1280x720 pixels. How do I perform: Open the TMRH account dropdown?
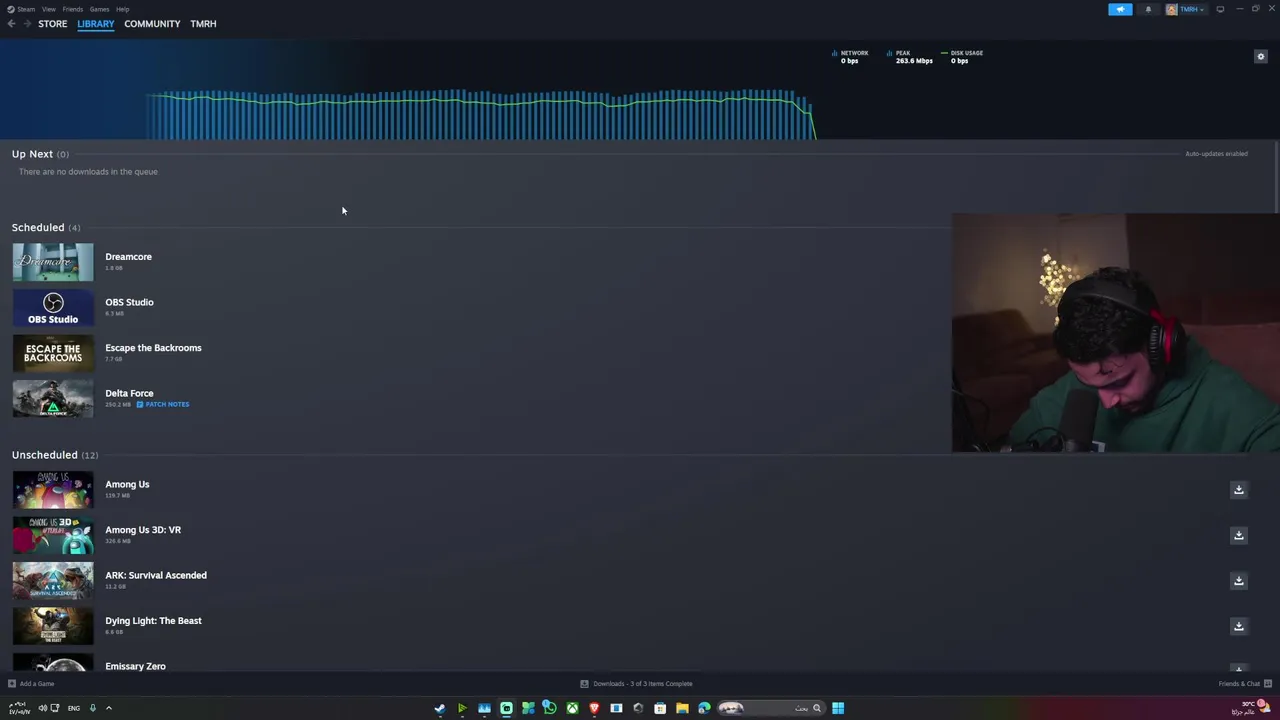coord(1186,9)
